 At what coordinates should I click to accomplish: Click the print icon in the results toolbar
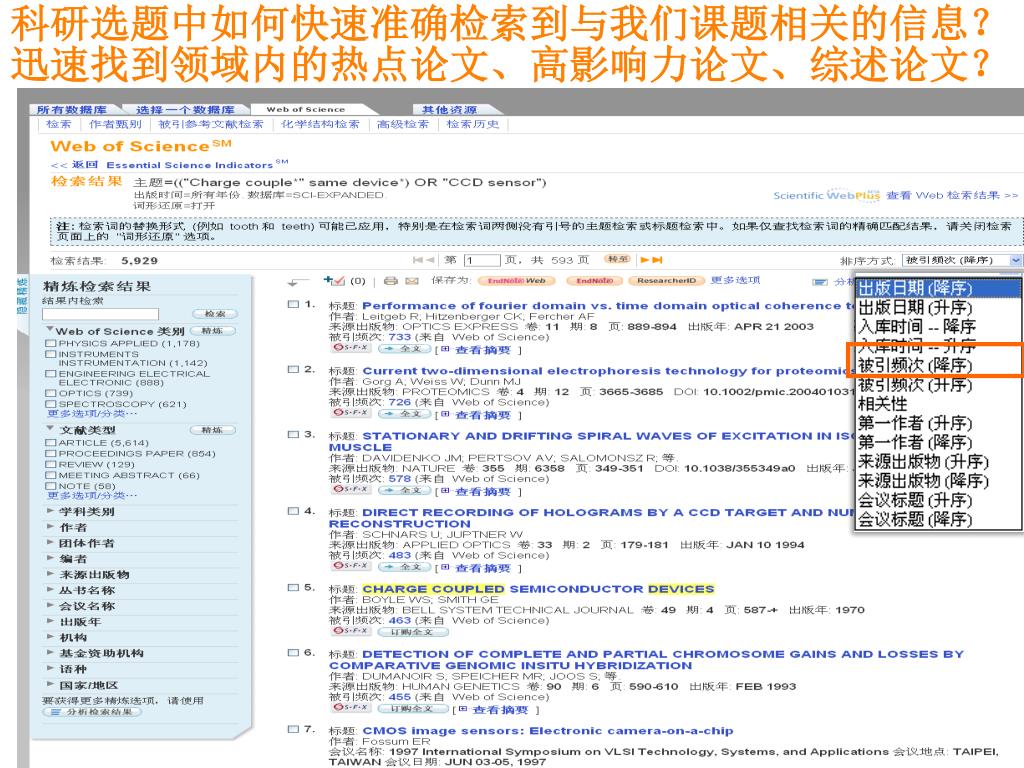pos(391,281)
